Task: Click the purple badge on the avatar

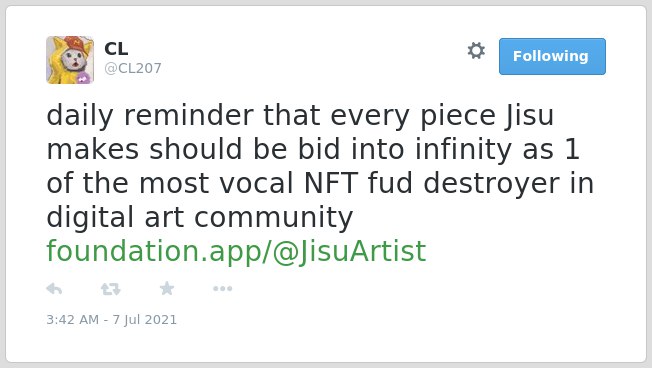Action: pyautogui.click(x=84, y=77)
